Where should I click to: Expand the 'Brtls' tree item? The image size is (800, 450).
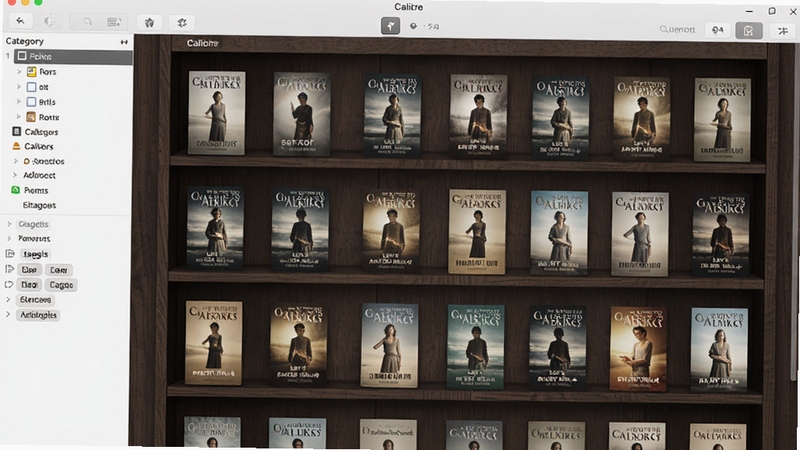pos(19,102)
